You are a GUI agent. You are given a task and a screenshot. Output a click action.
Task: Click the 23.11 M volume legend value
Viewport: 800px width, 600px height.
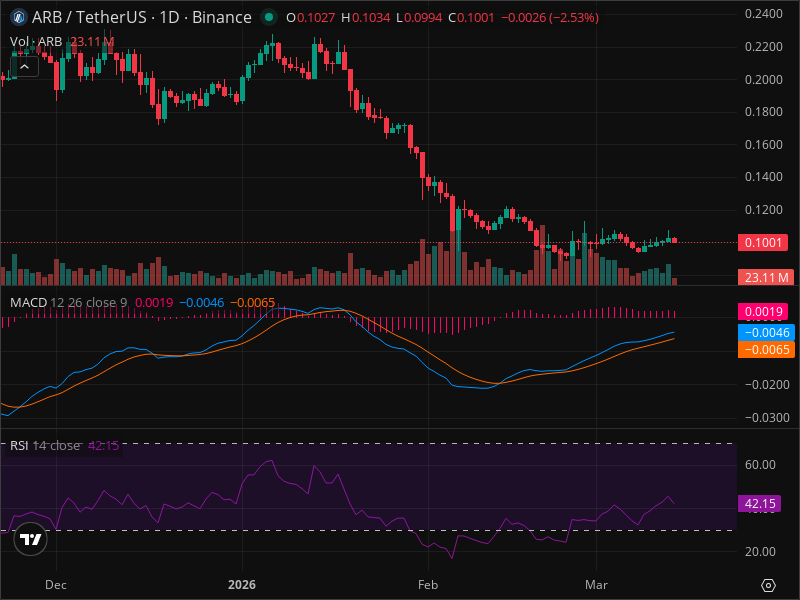pos(92,42)
